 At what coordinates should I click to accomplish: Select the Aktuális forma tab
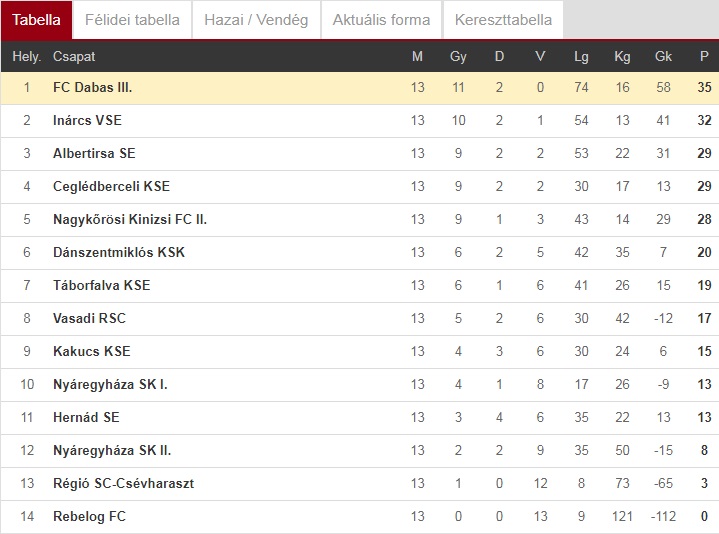pos(381,20)
